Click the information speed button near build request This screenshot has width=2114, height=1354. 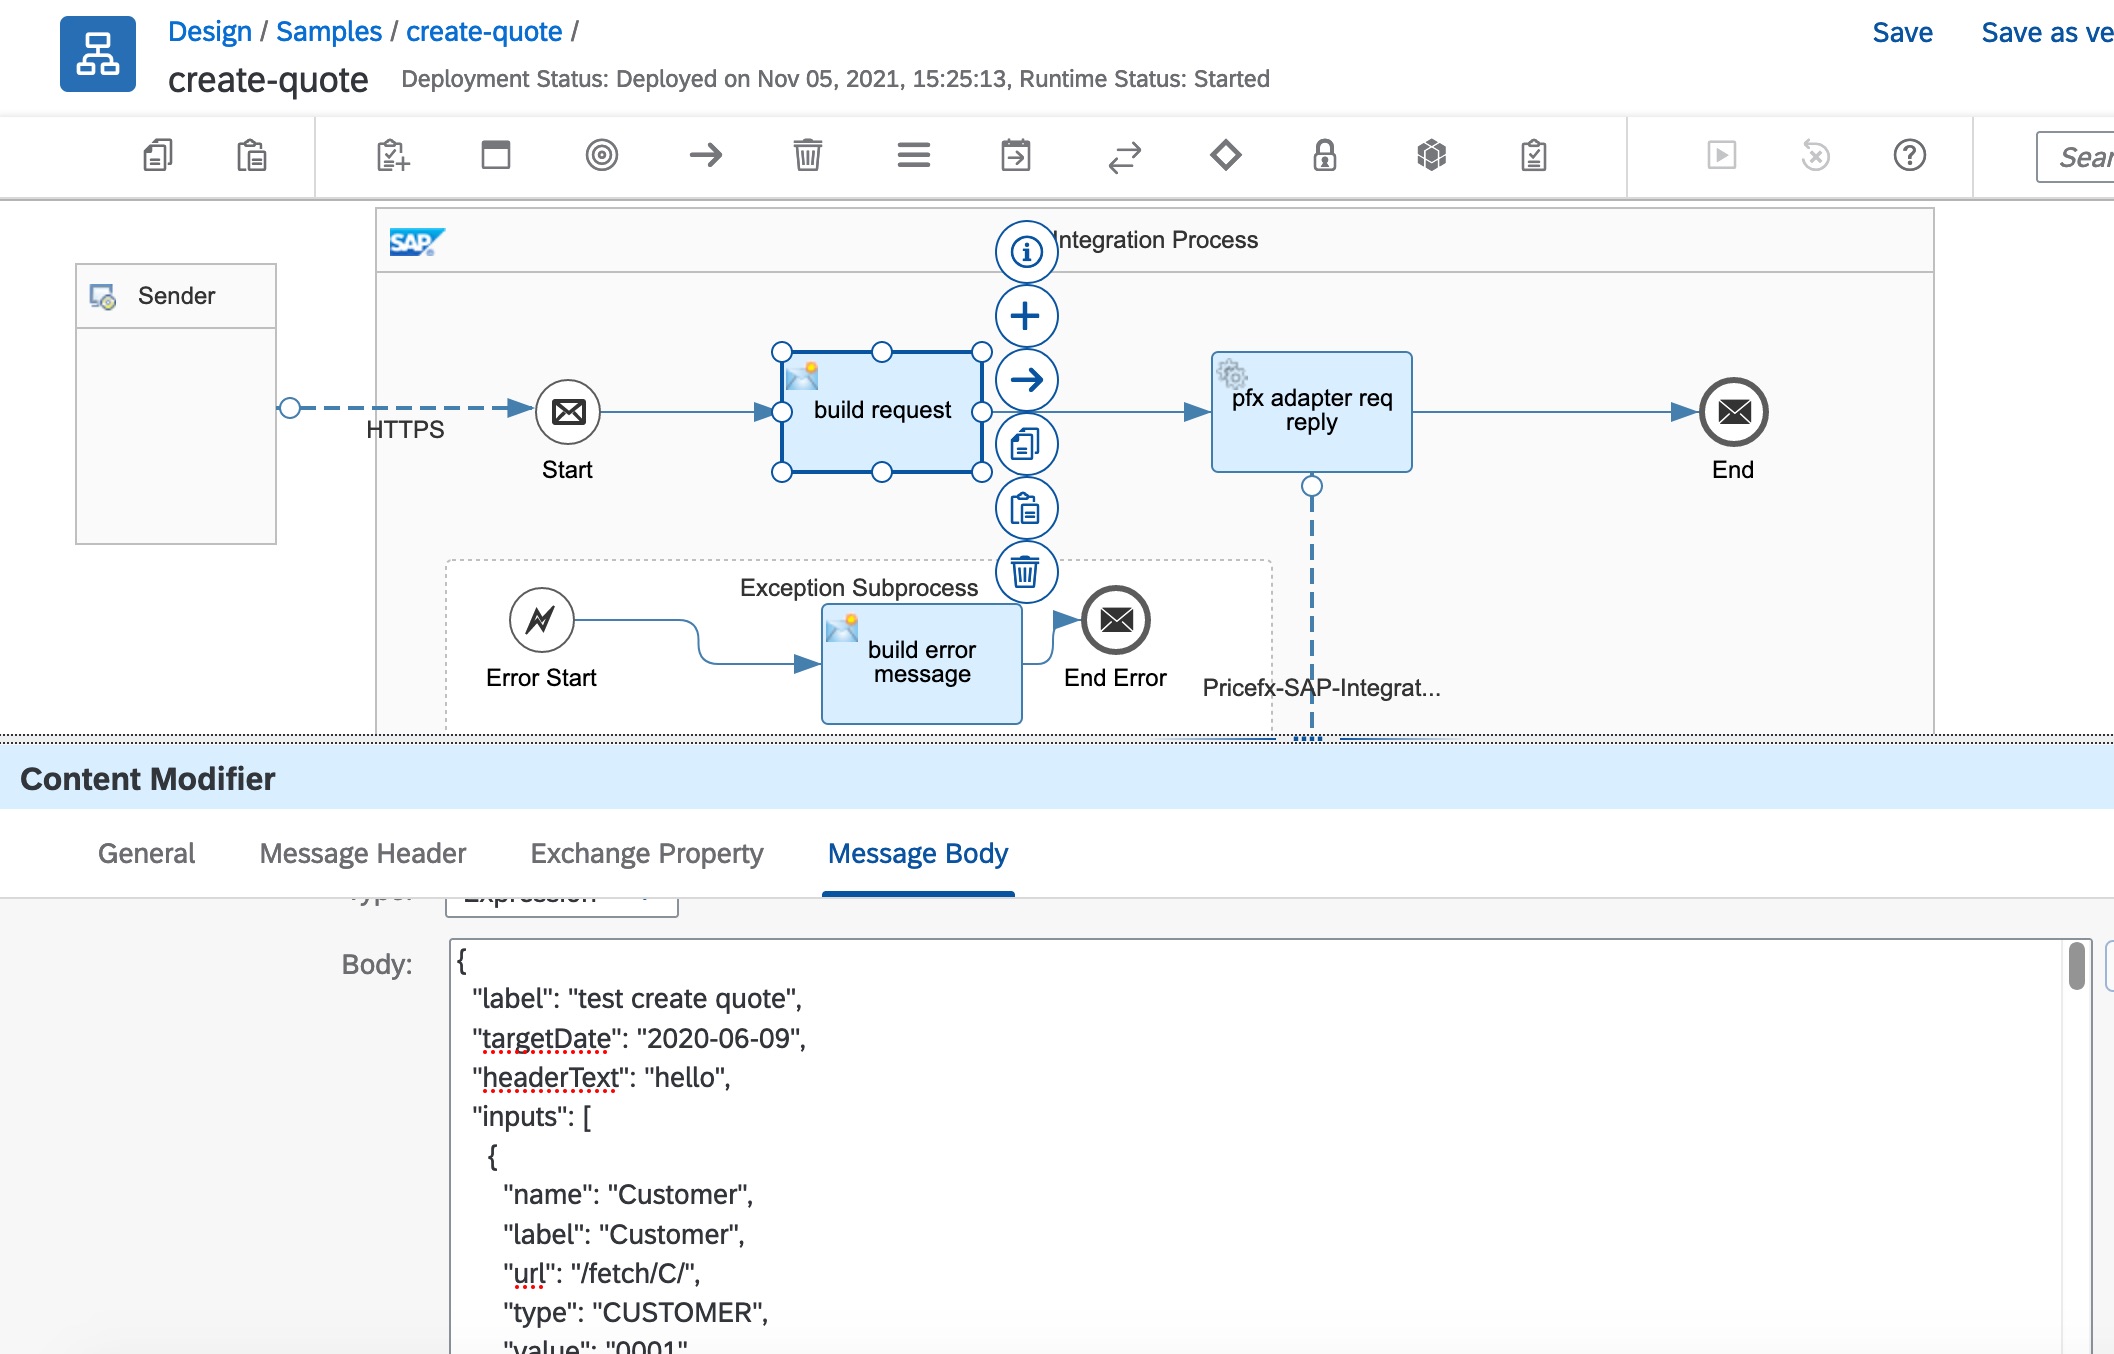pos(1026,252)
